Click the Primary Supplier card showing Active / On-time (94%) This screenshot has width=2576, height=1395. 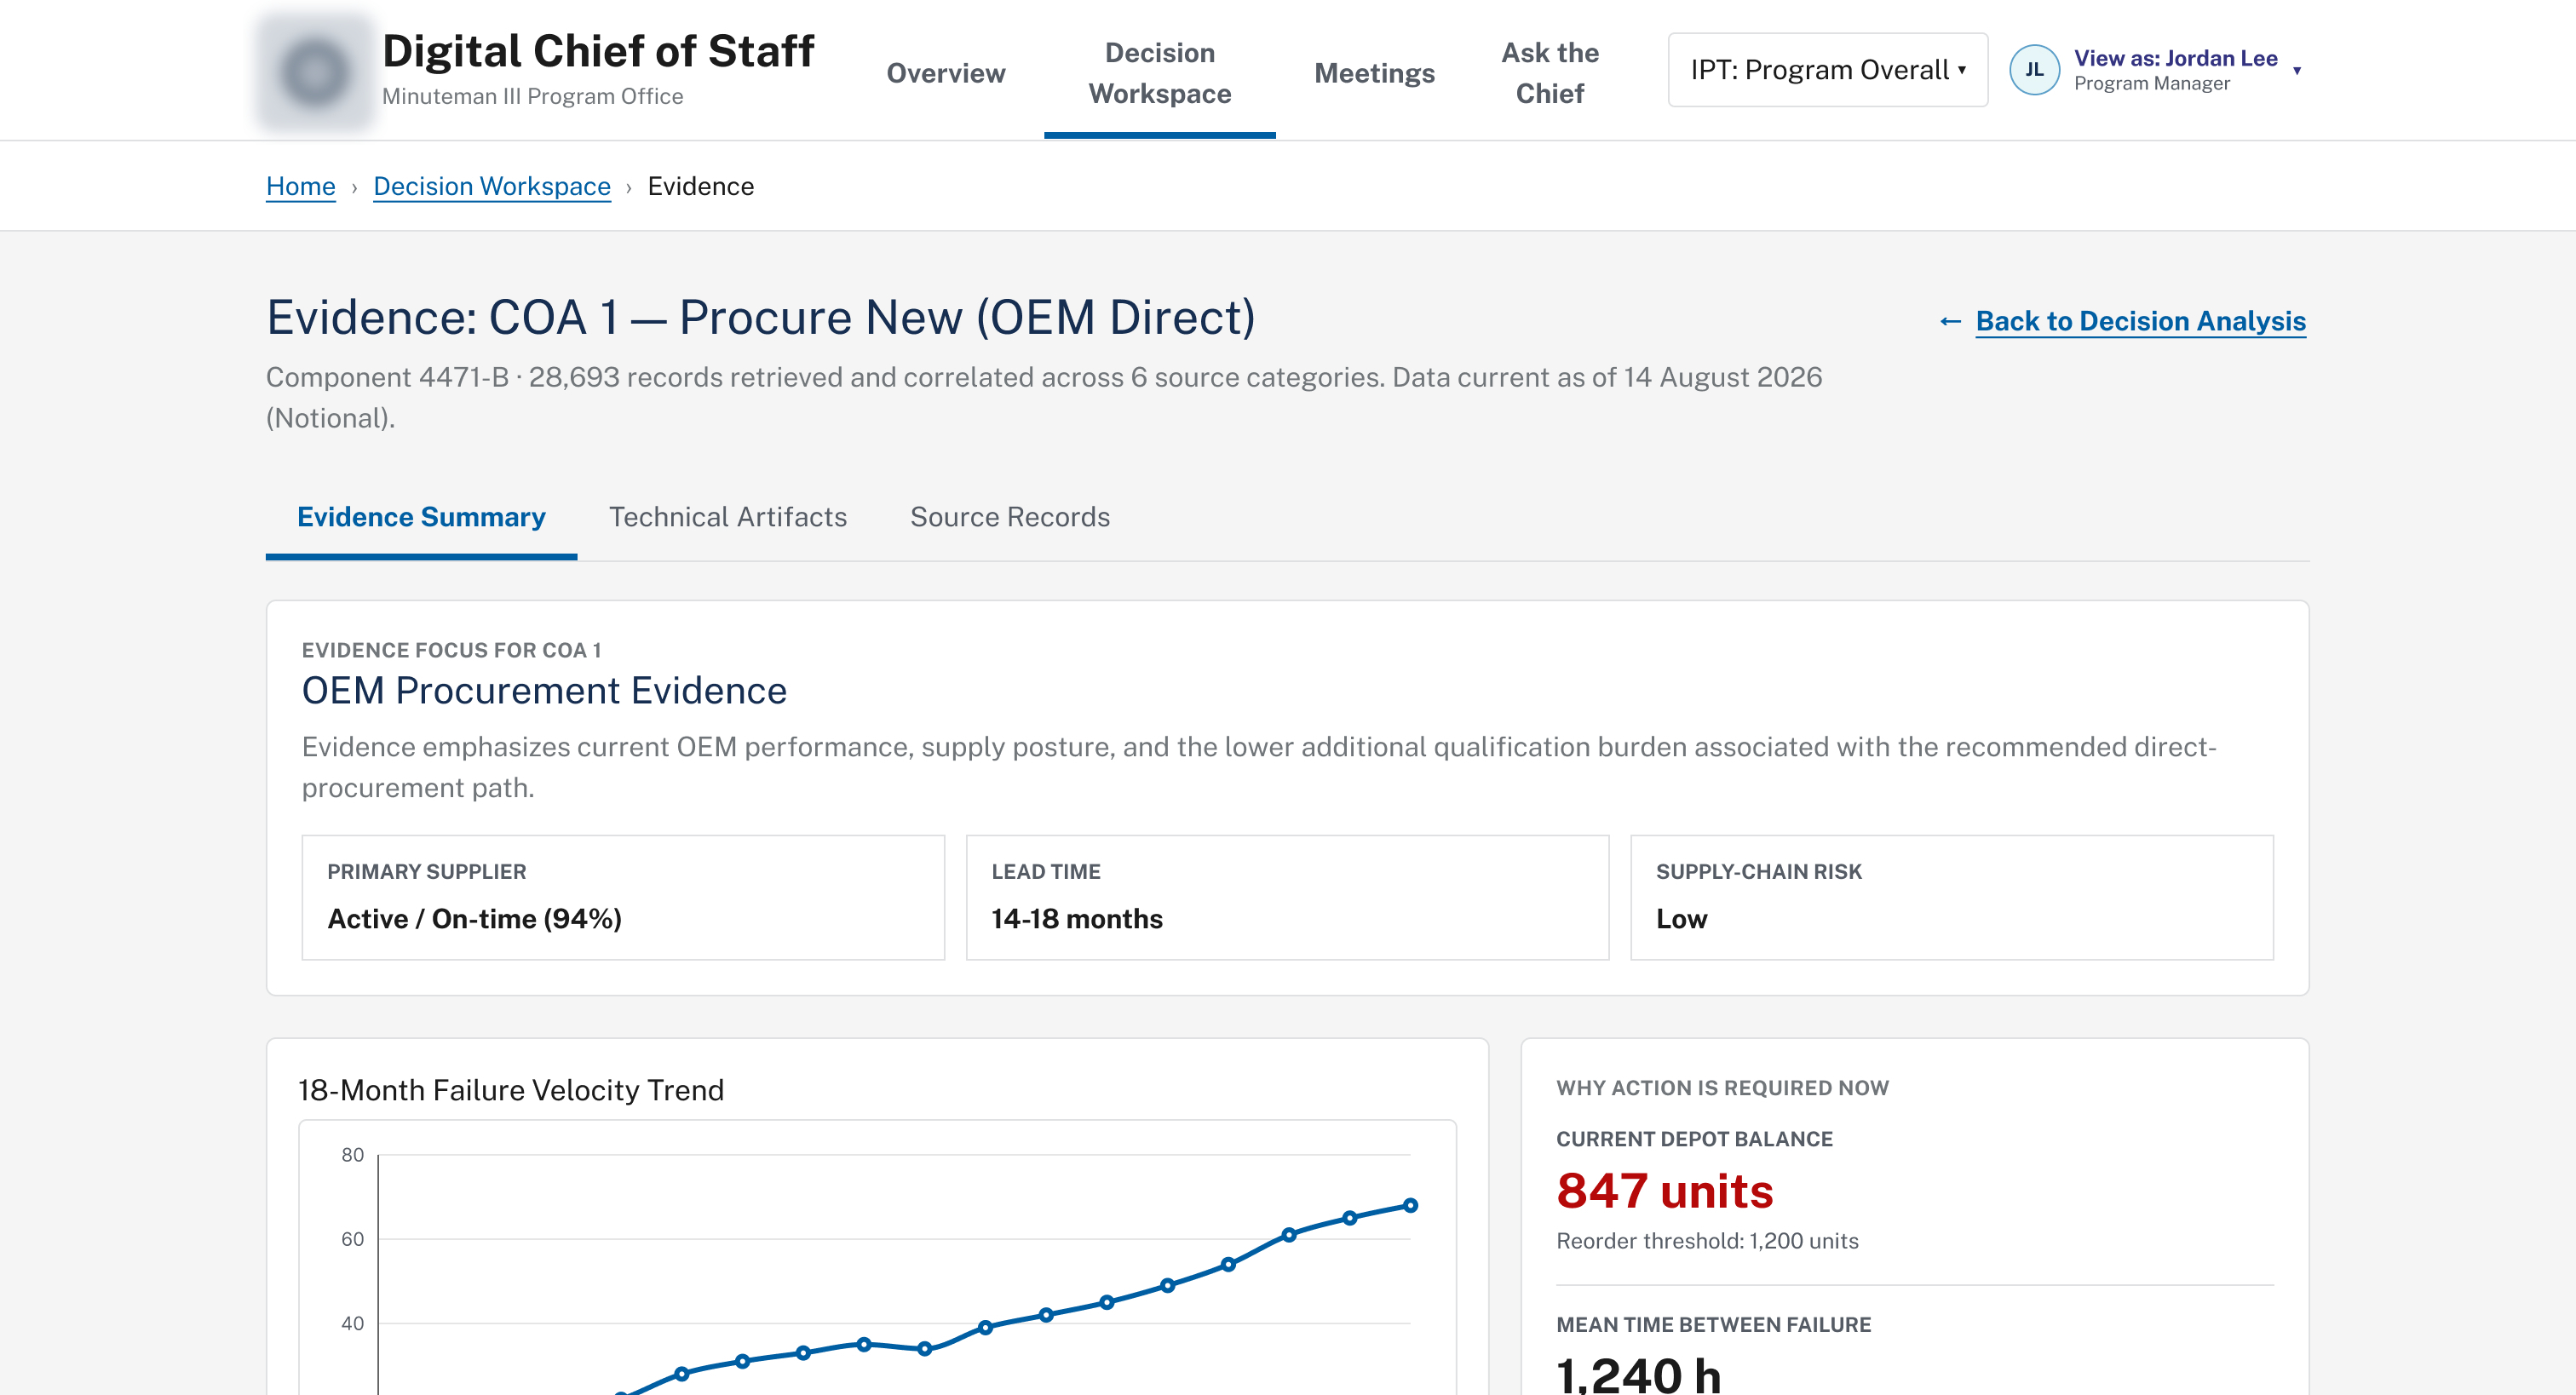(x=623, y=897)
